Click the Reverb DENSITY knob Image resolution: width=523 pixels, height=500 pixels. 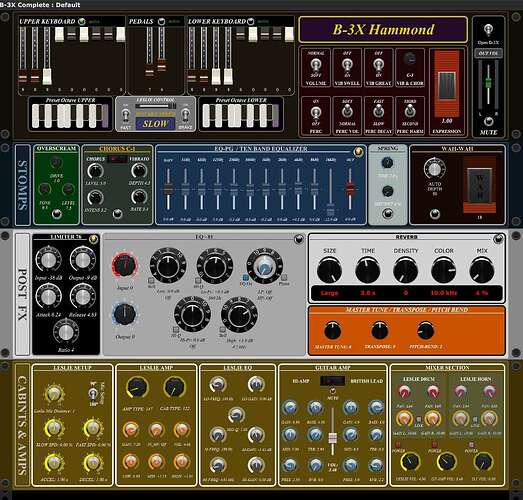pyautogui.click(x=406, y=270)
